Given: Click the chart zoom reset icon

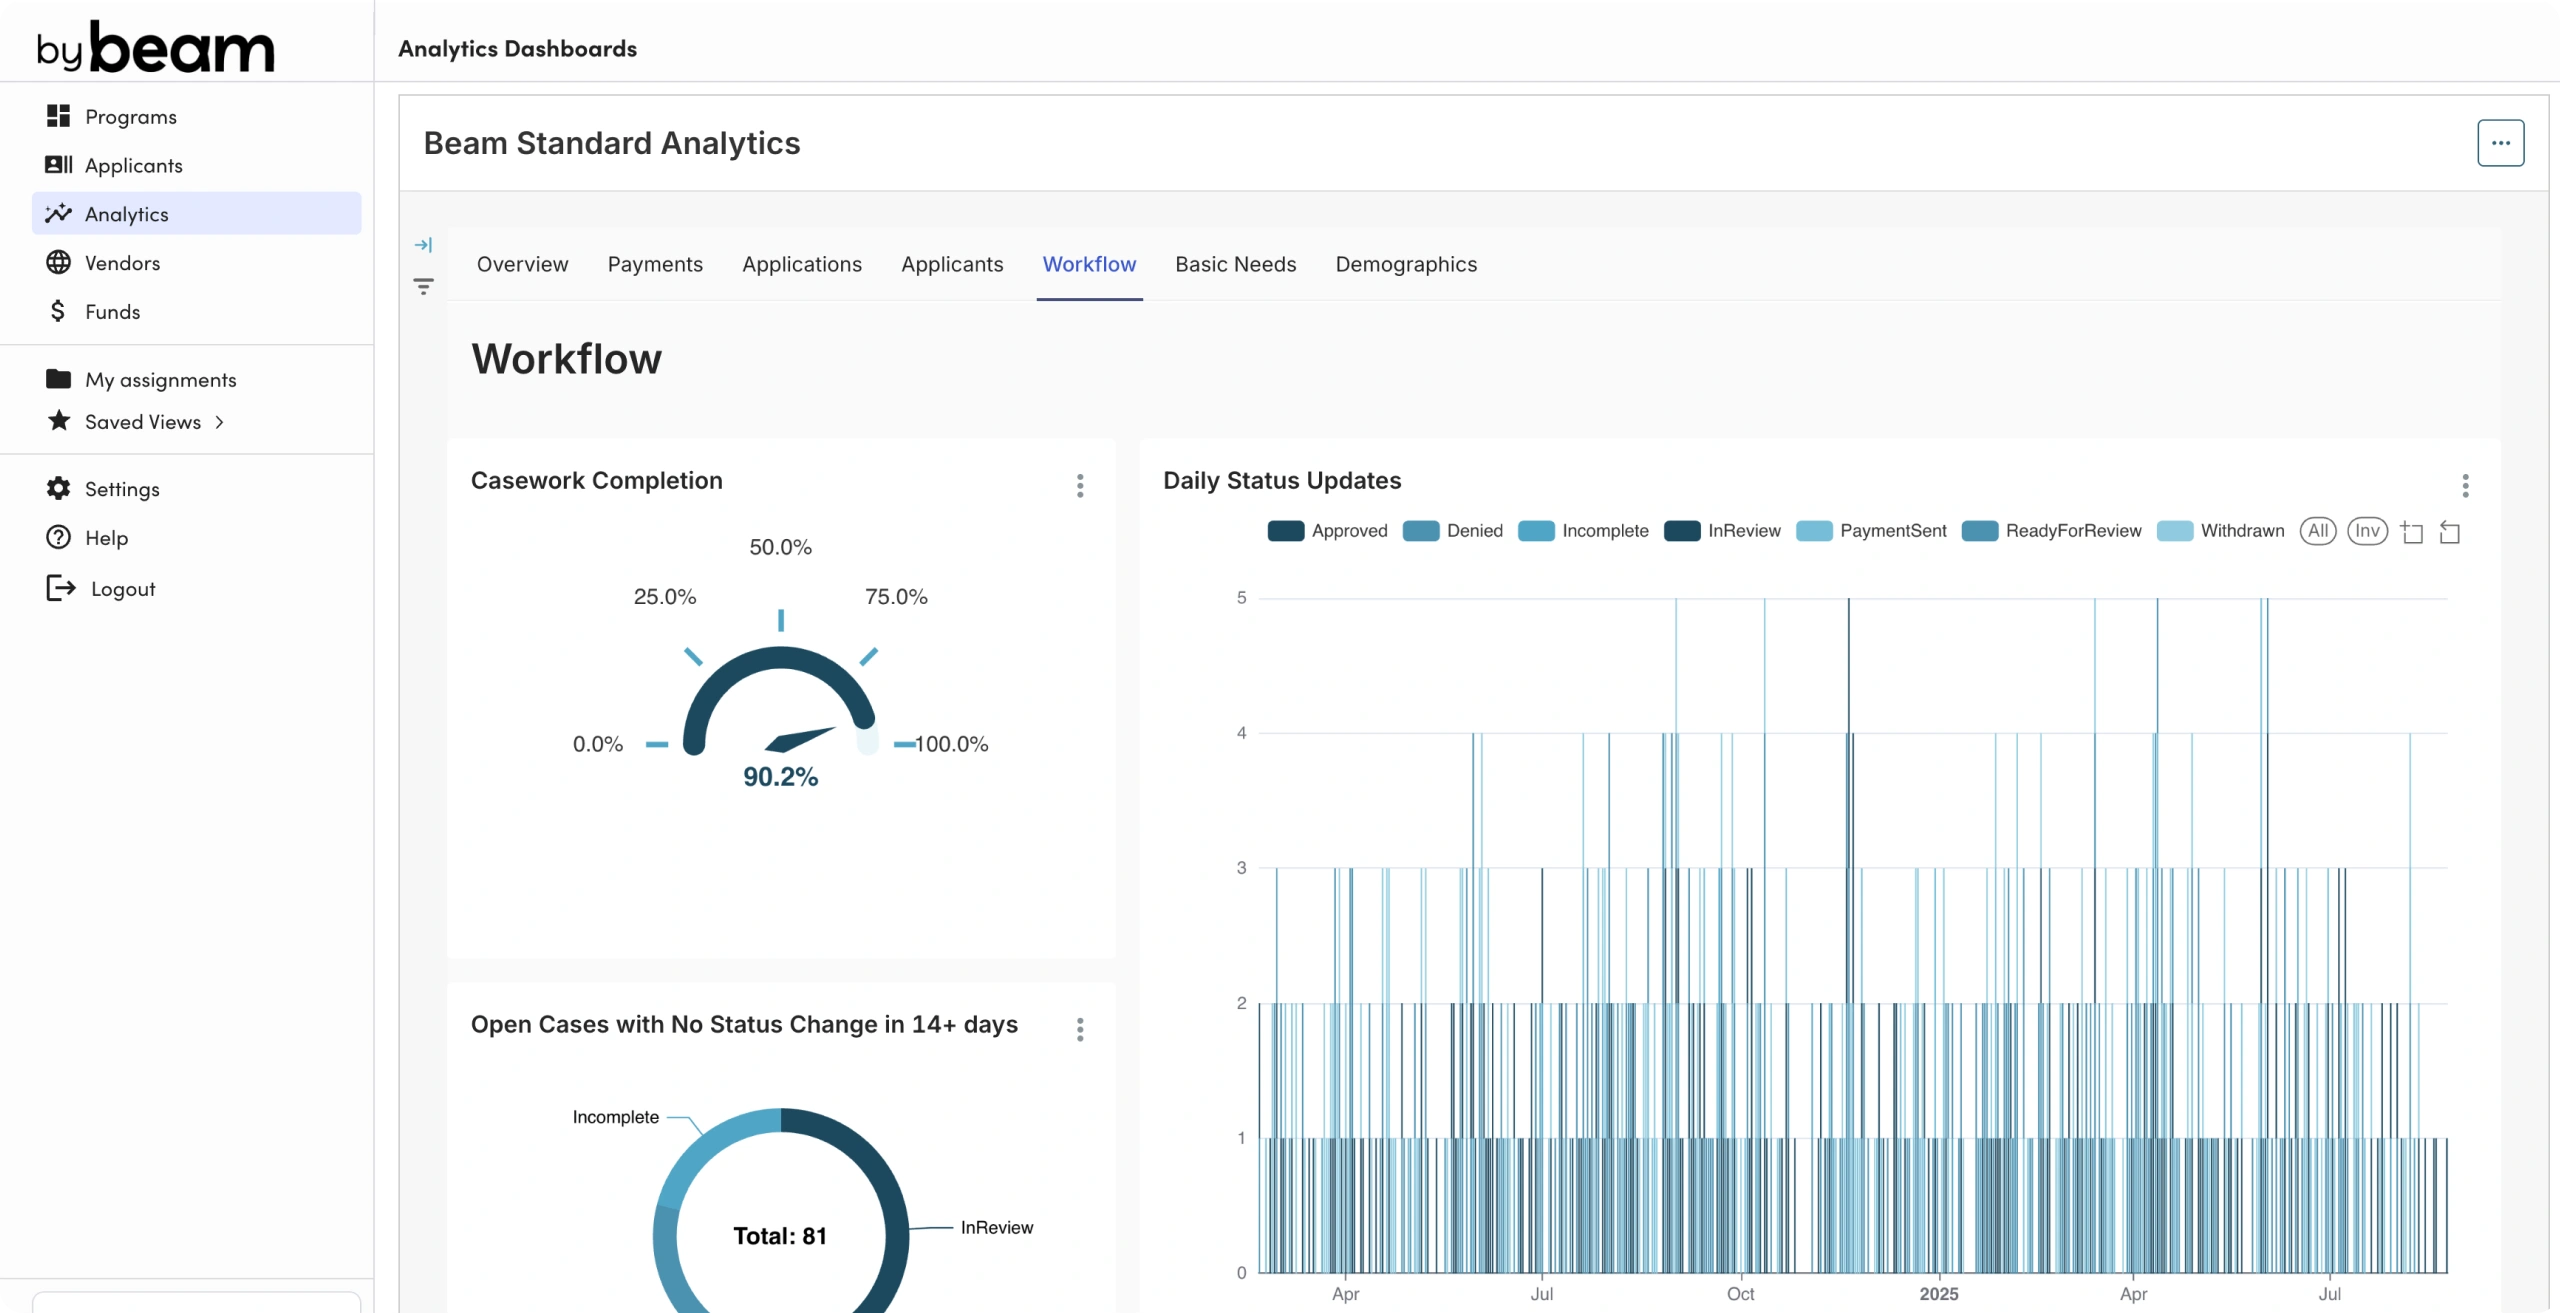Looking at the screenshot, I should (2450, 532).
